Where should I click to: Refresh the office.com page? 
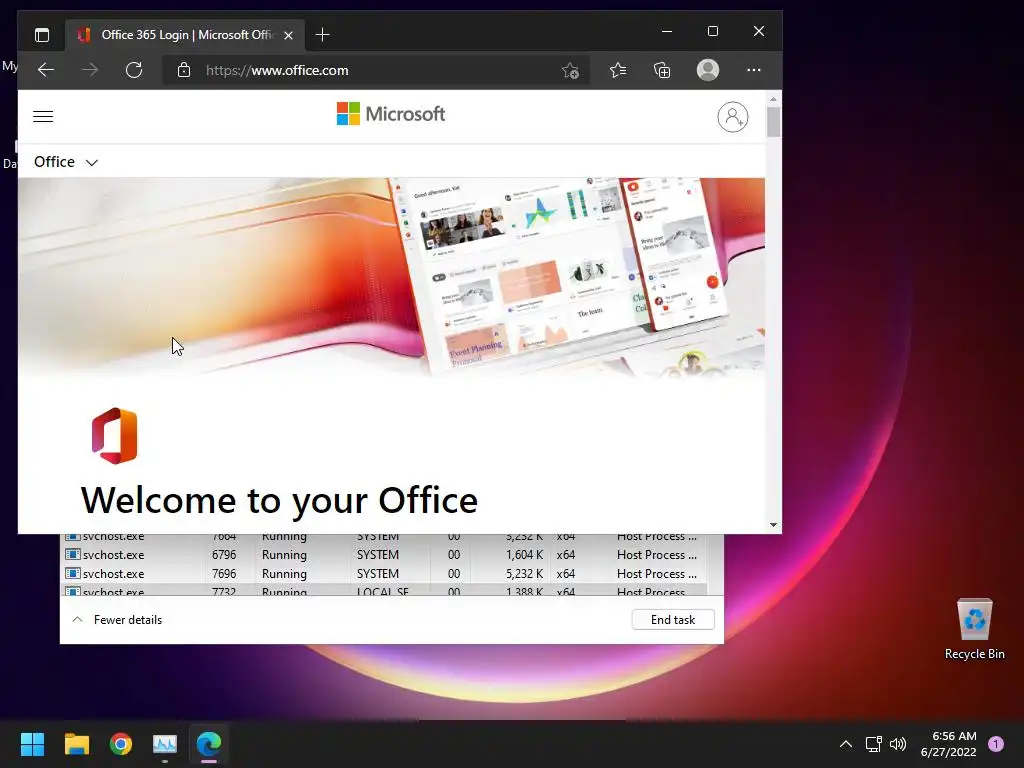pos(134,70)
